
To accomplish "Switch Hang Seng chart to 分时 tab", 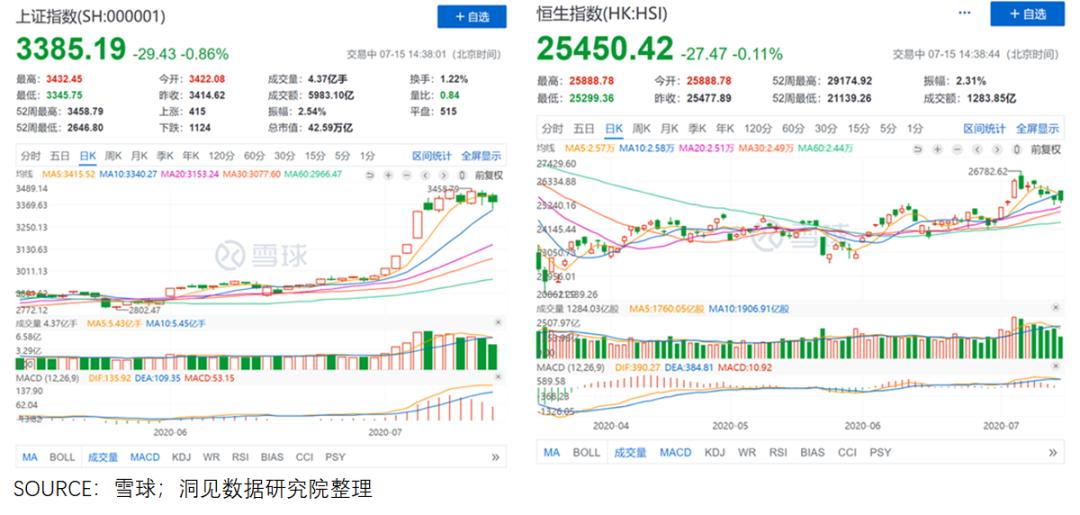I will tap(552, 128).
